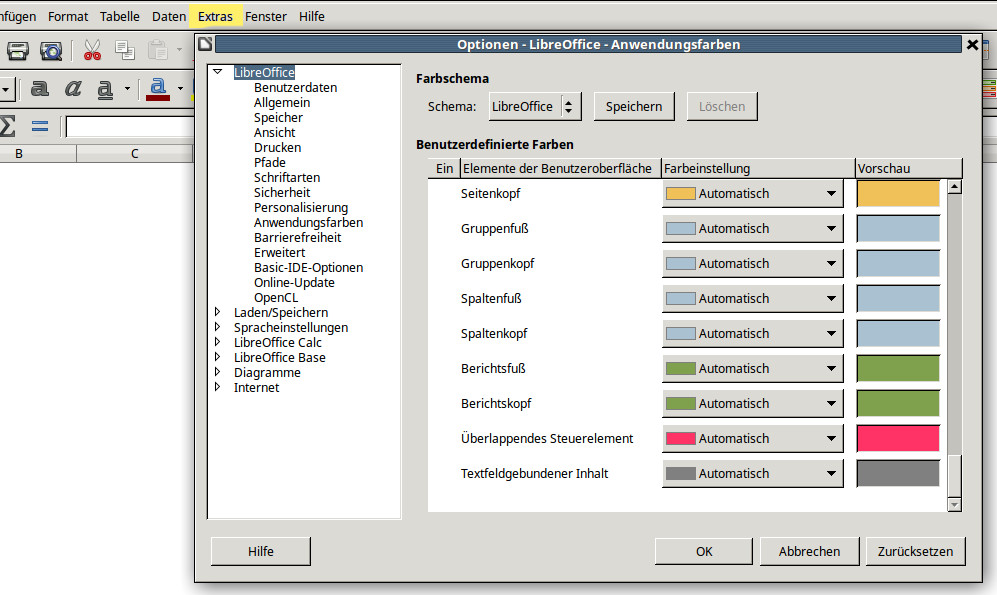
Task: Select the Anwendungsfarben tree item
Action: 308,222
